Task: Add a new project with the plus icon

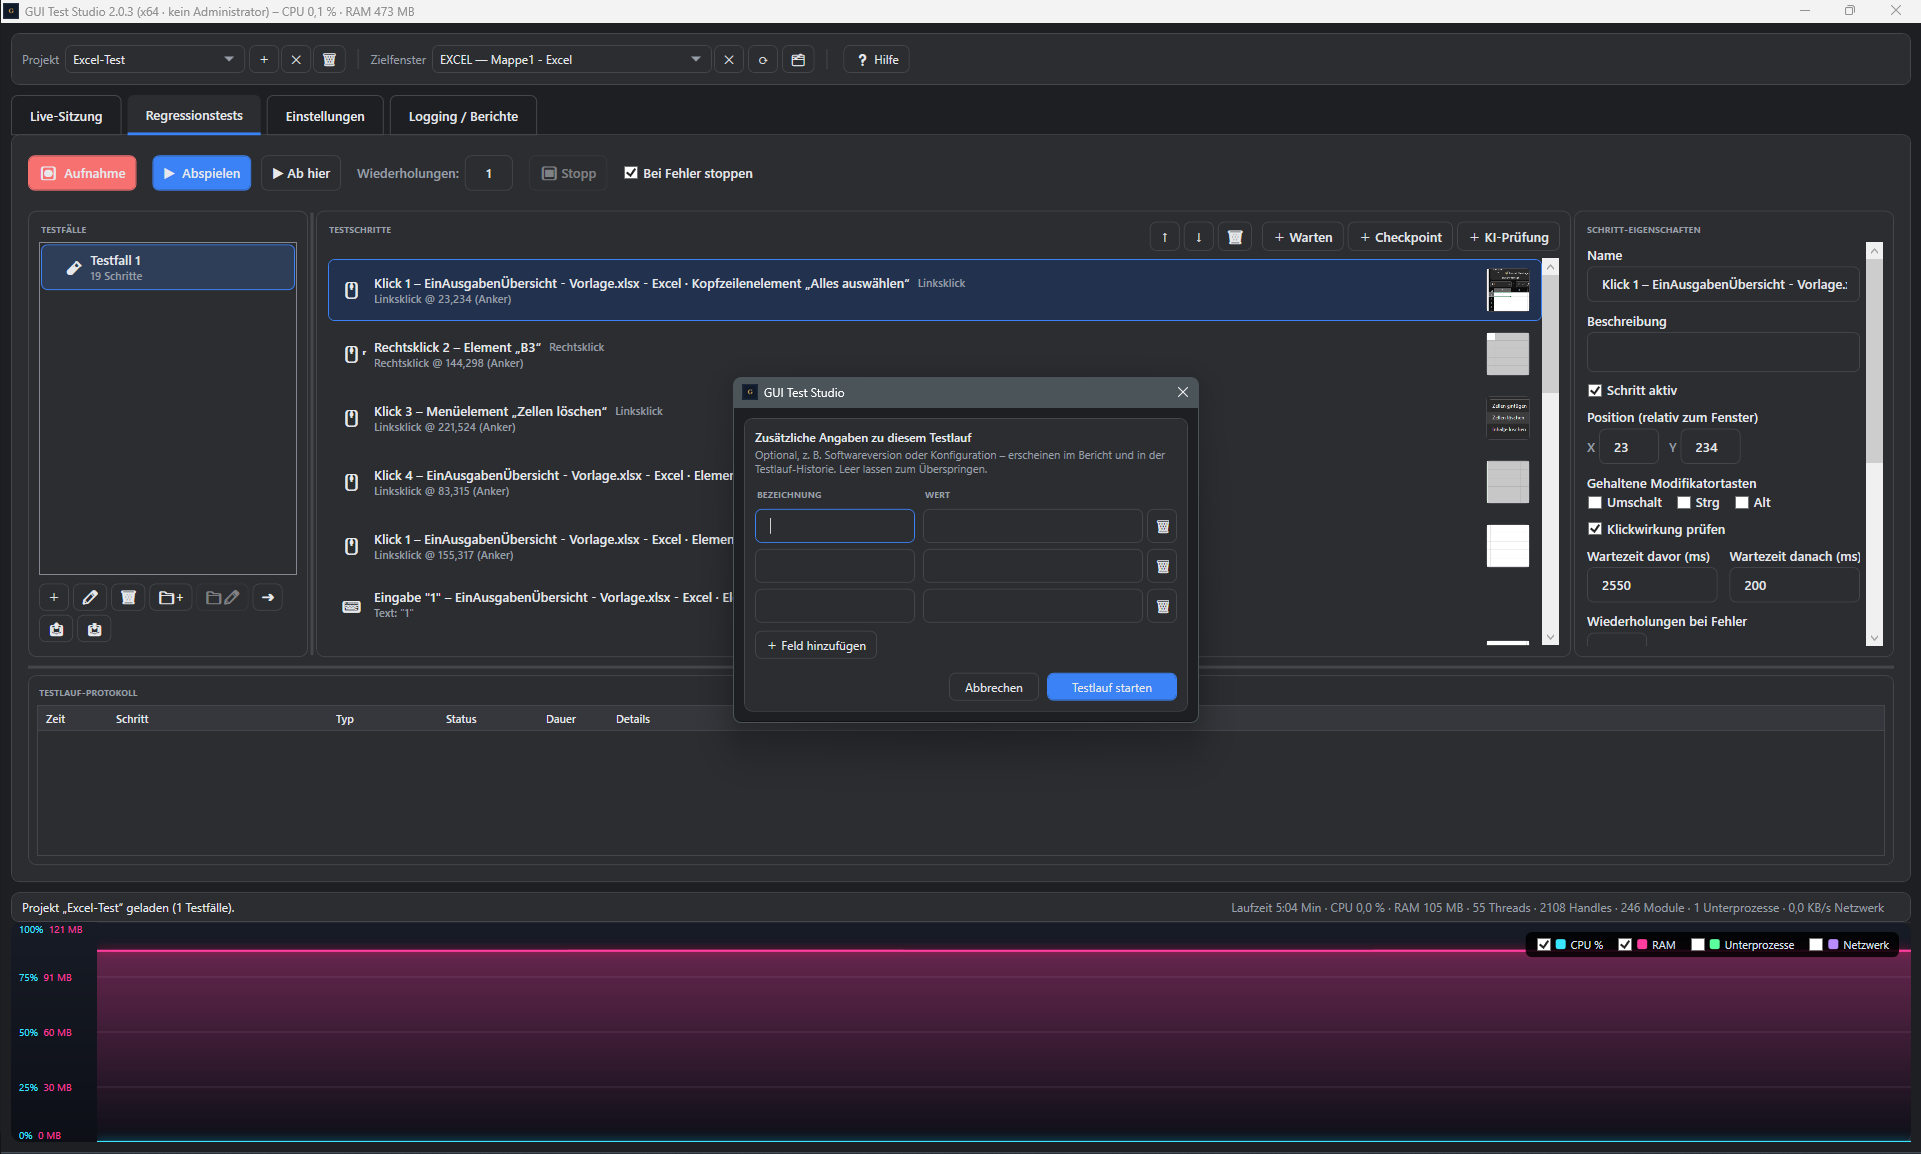Action: [x=264, y=60]
